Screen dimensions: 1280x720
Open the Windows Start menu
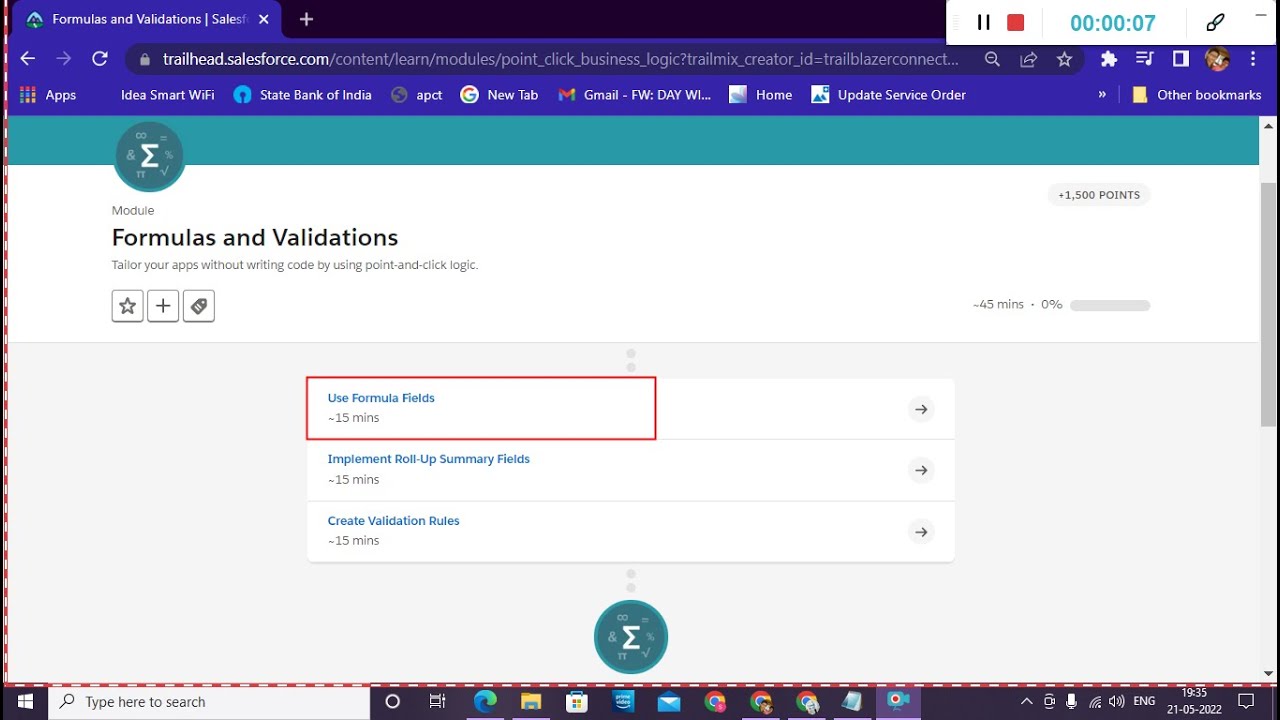point(25,702)
